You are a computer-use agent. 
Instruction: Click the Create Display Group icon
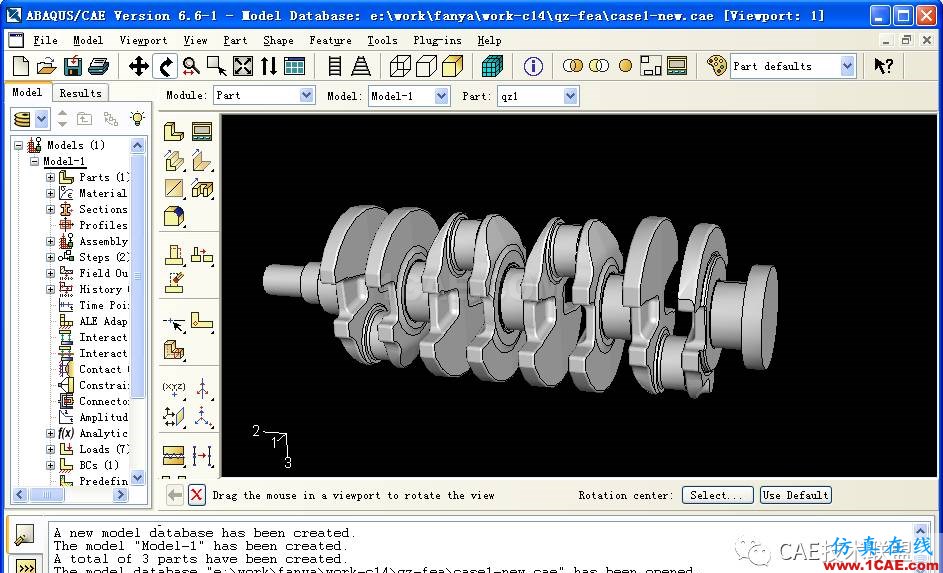(x=651, y=66)
